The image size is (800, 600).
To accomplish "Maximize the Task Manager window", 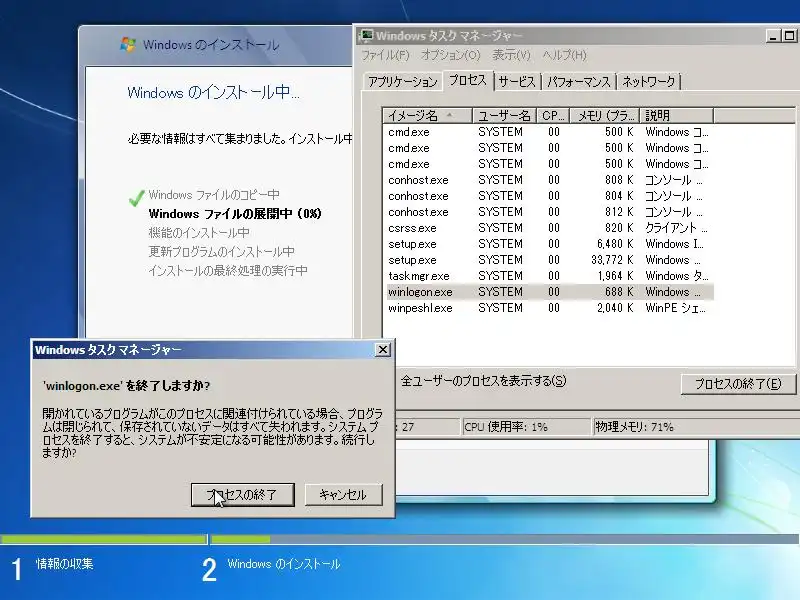I will coord(789,36).
